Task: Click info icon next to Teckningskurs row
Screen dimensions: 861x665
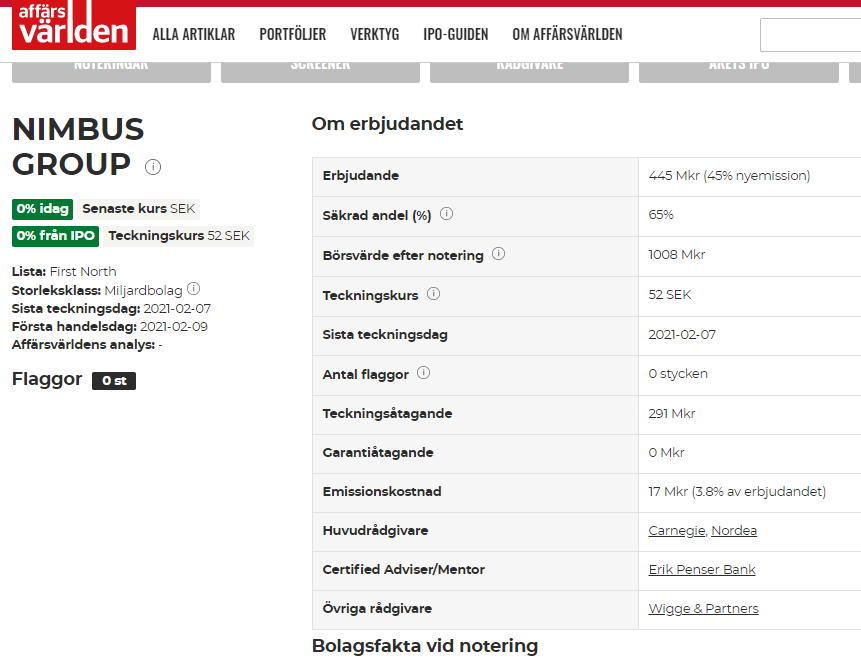Action: (433, 294)
